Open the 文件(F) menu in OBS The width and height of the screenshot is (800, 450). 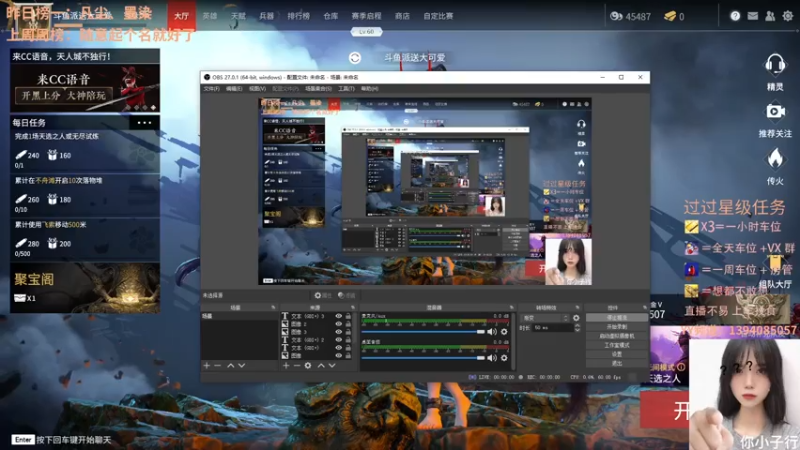(211, 89)
